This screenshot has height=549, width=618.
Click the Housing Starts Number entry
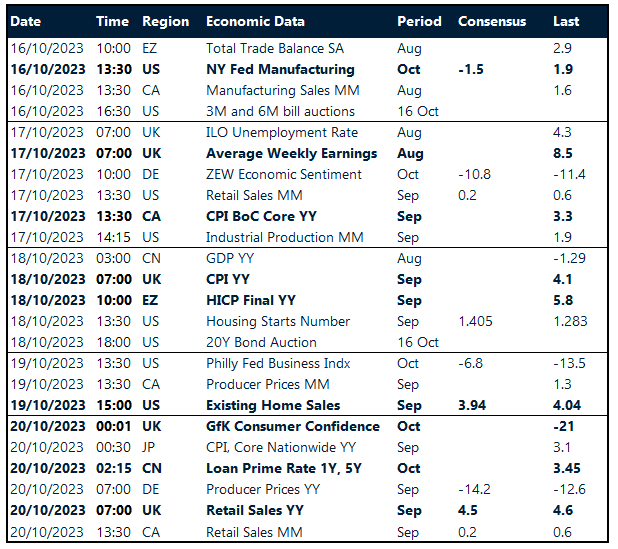(278, 321)
